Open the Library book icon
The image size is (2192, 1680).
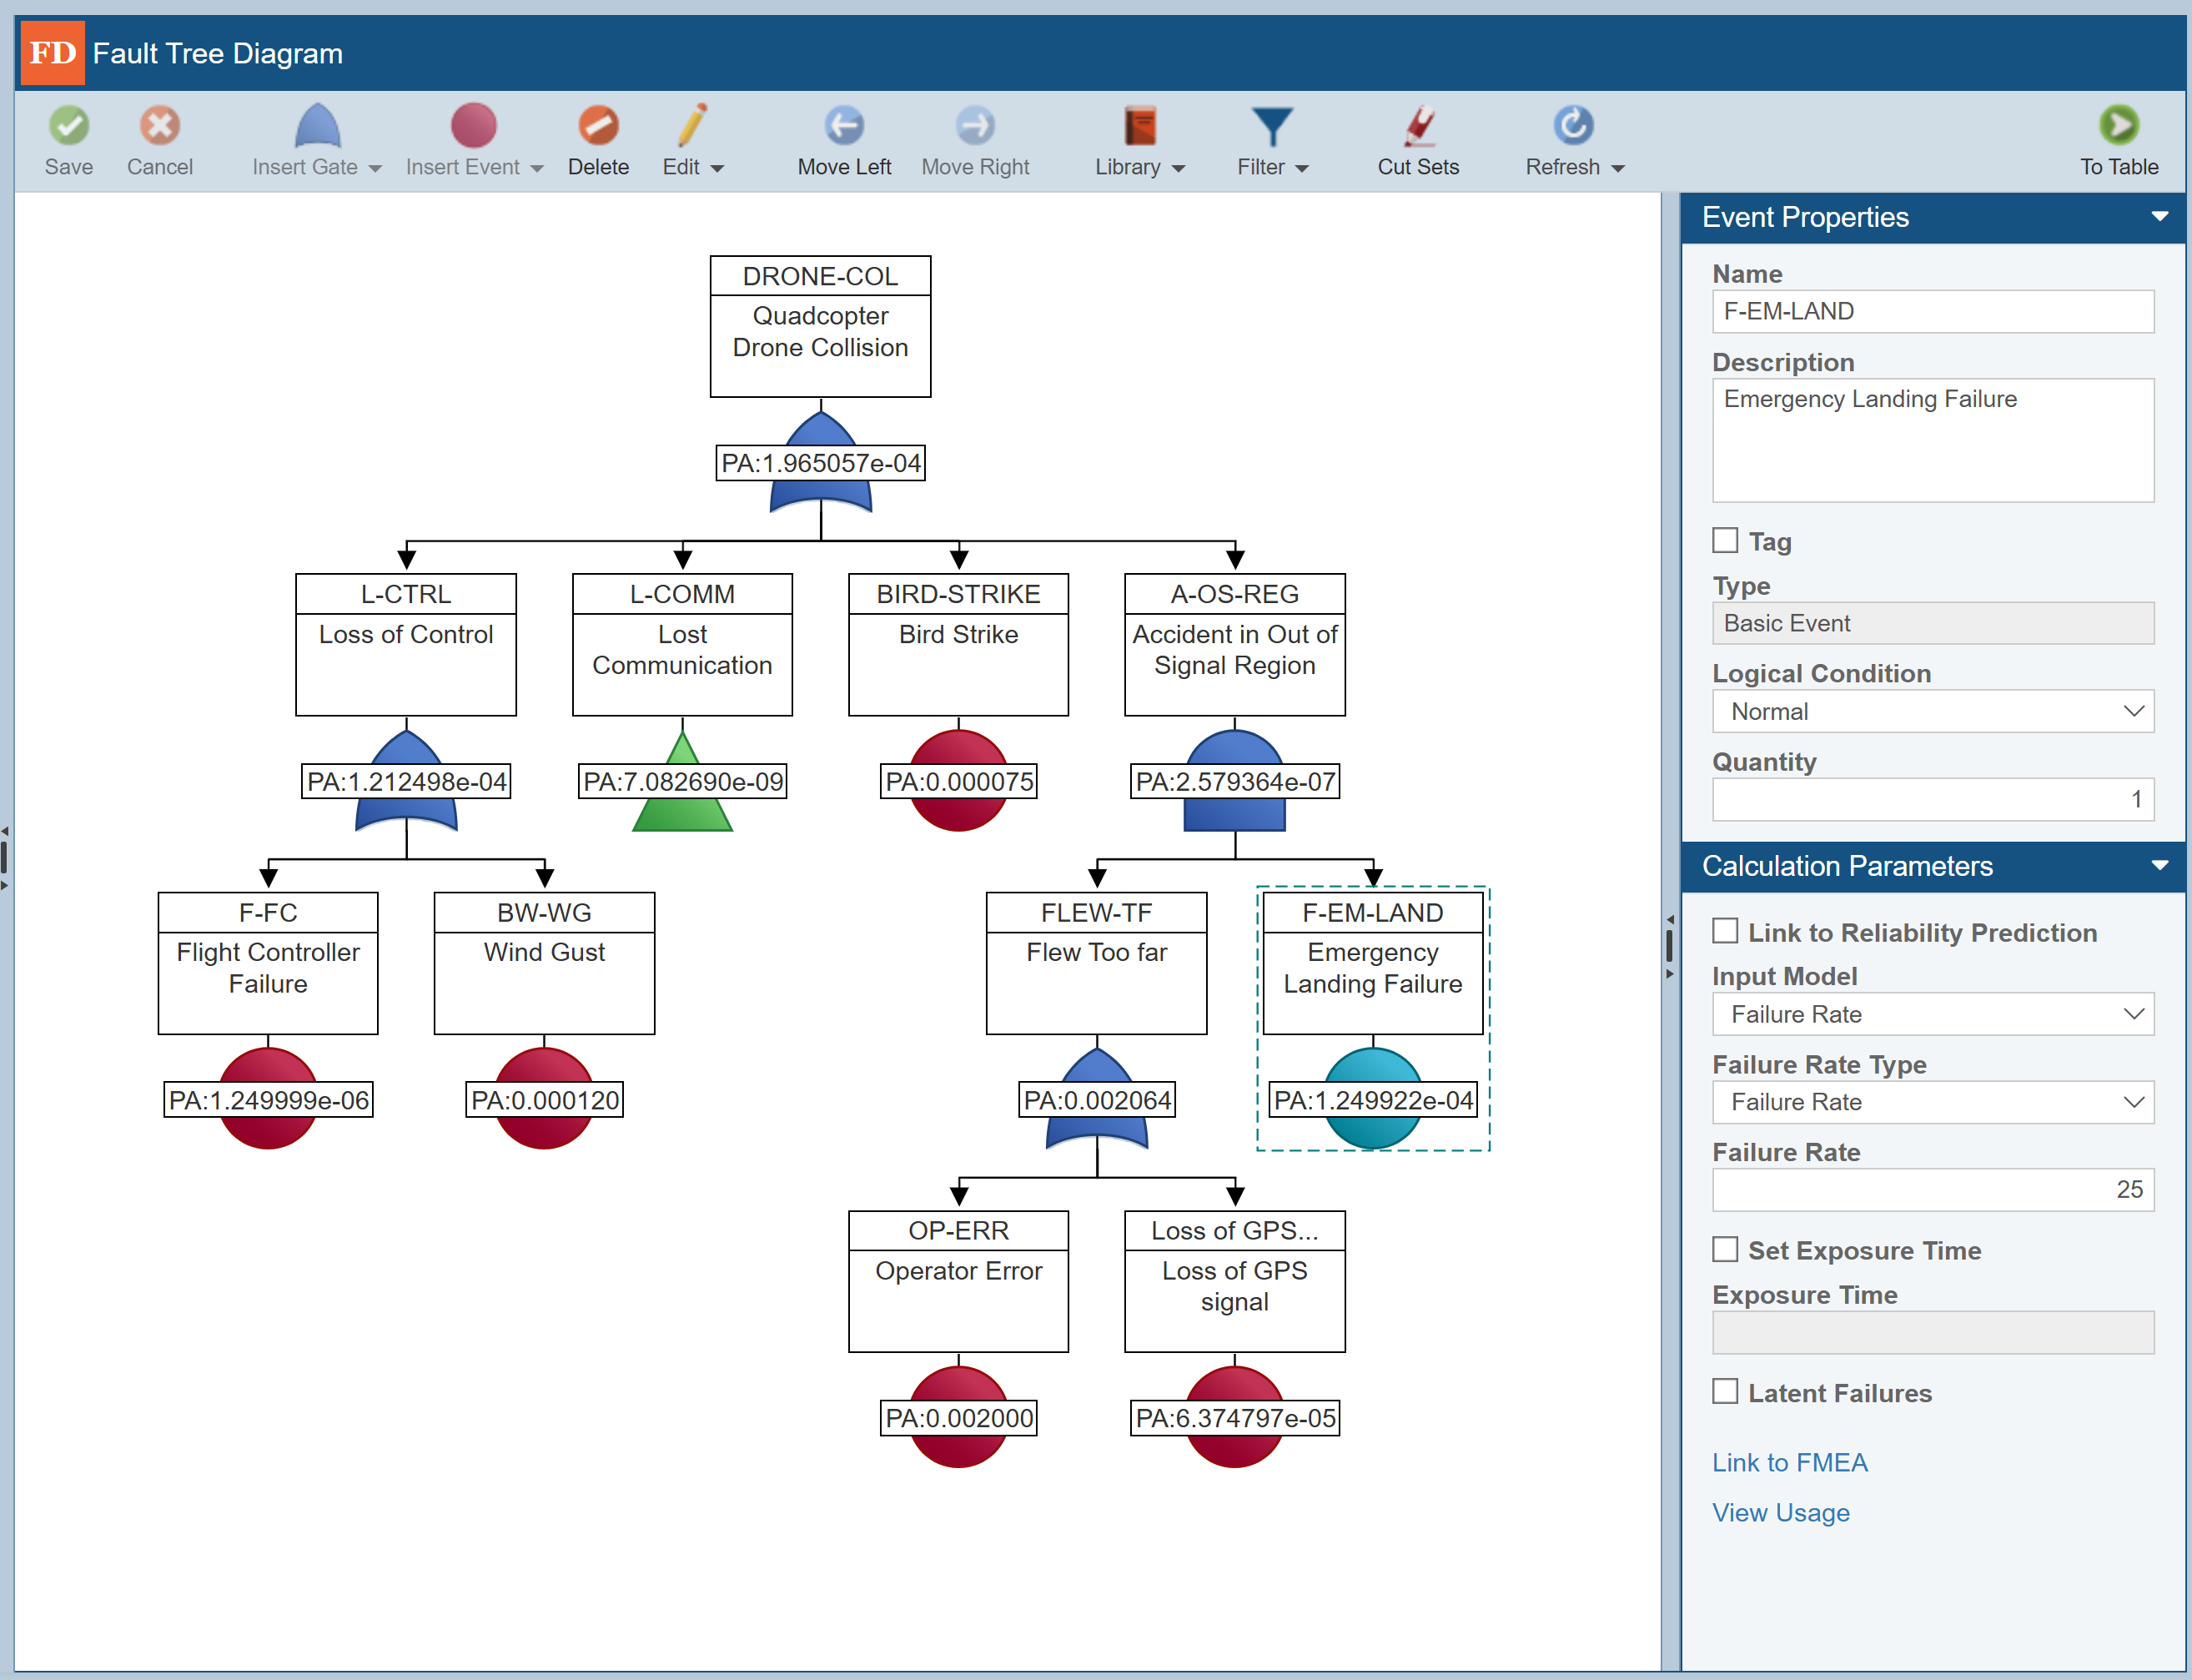tap(1140, 126)
